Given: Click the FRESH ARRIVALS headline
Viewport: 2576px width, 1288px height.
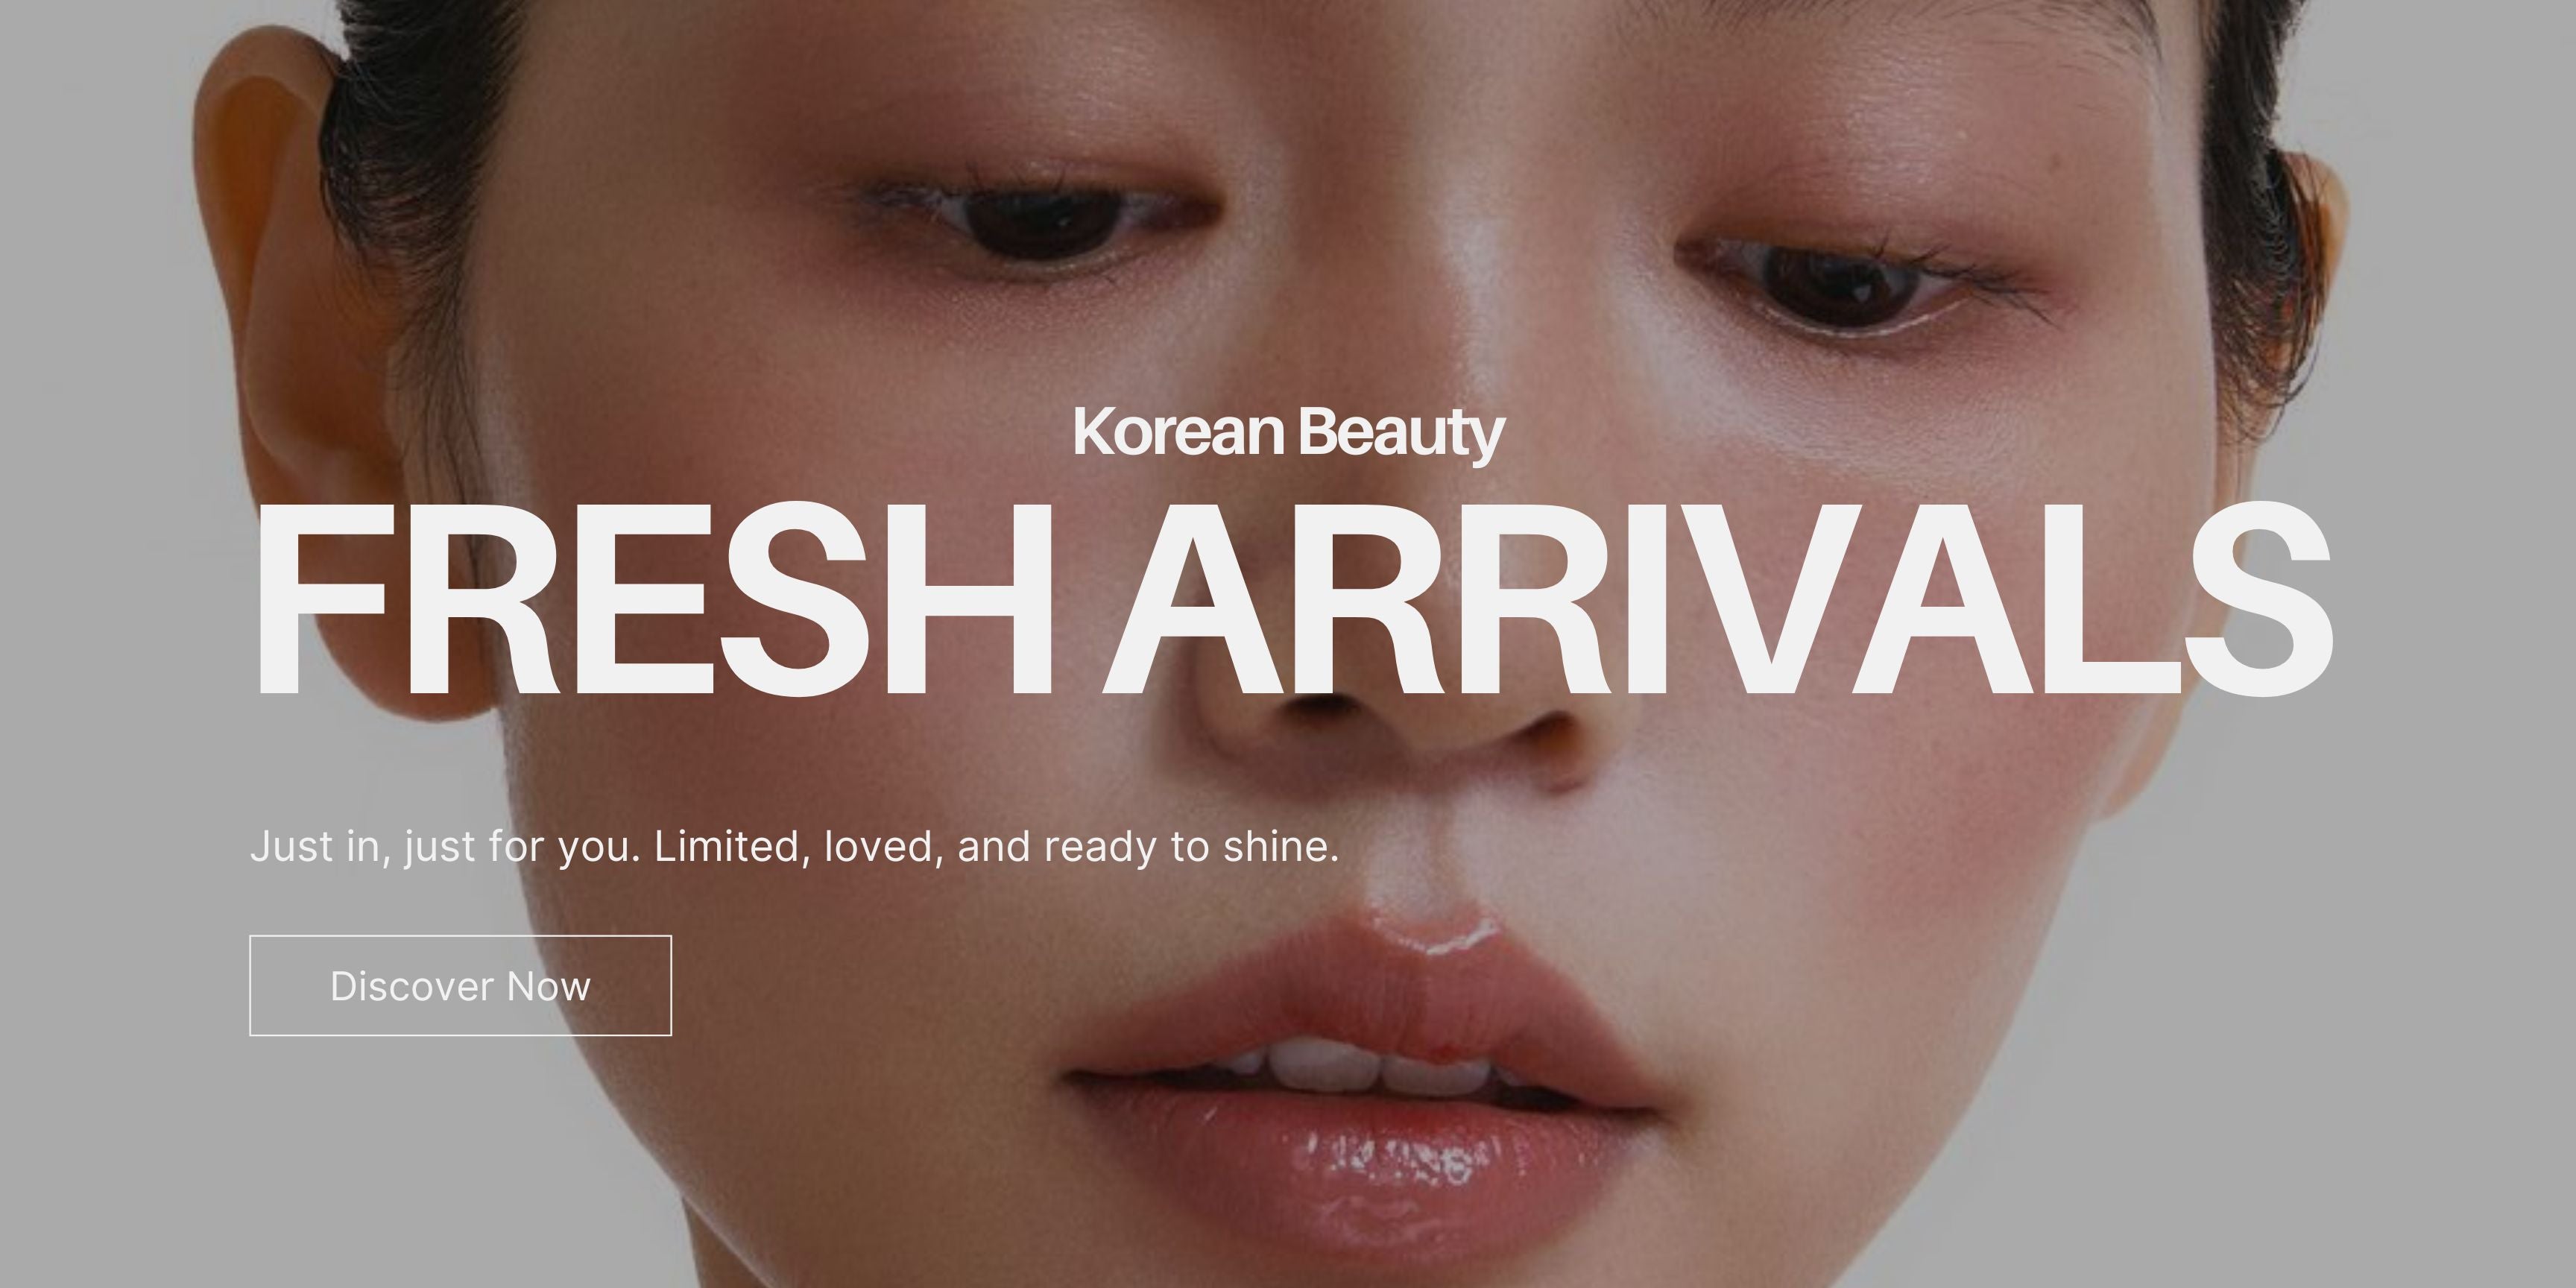Looking at the screenshot, I should (x=1291, y=599).
